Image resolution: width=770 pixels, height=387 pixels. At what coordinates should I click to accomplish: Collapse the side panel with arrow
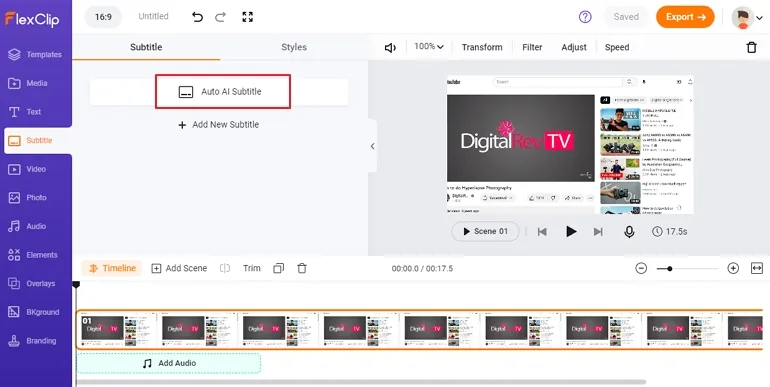[x=372, y=146]
